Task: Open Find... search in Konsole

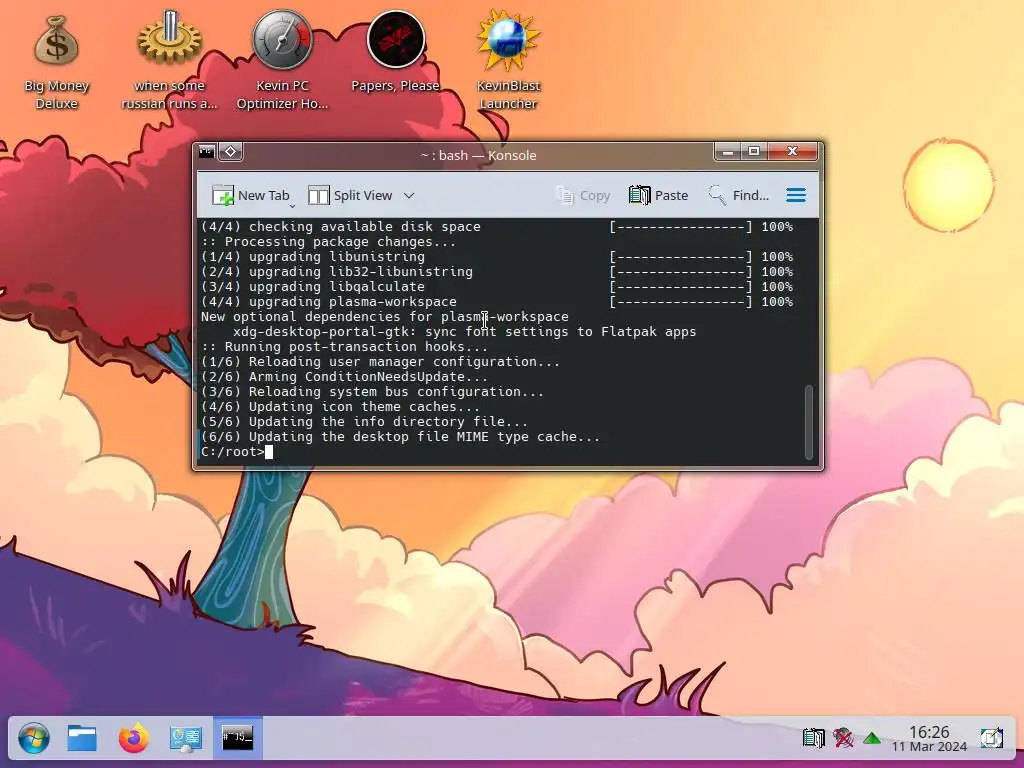Action: point(739,195)
